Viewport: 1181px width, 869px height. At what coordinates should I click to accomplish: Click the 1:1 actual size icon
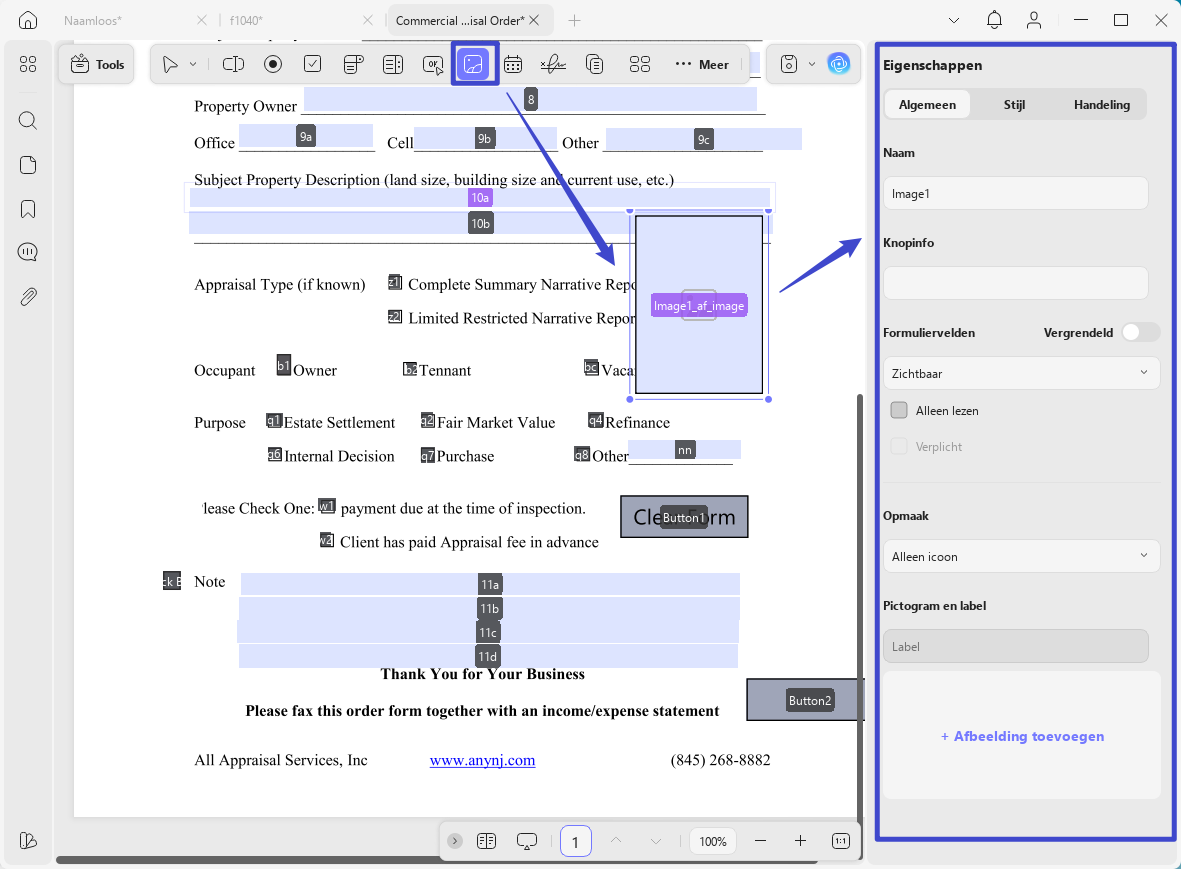click(841, 841)
